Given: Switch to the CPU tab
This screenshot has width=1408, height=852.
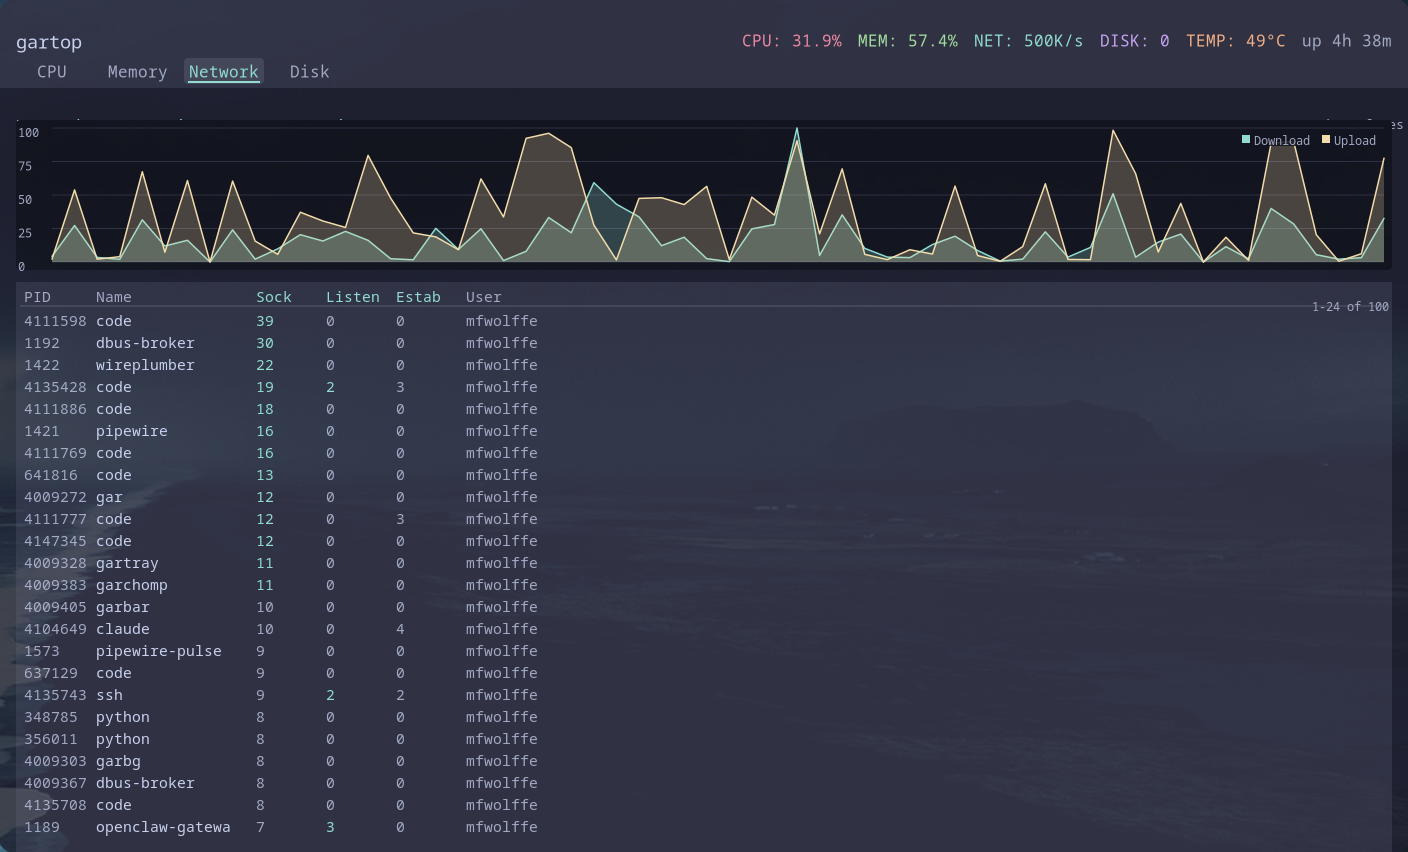Looking at the screenshot, I should 50,71.
